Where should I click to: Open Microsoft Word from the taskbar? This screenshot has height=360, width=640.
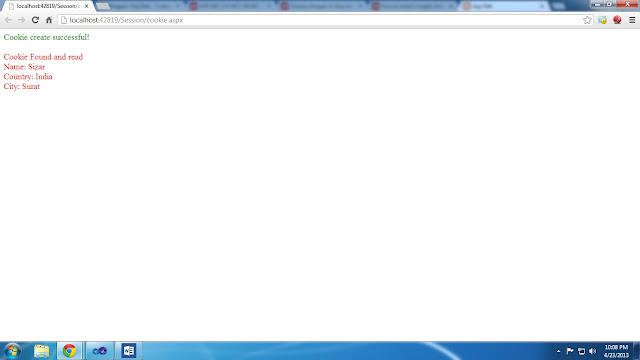(129, 351)
